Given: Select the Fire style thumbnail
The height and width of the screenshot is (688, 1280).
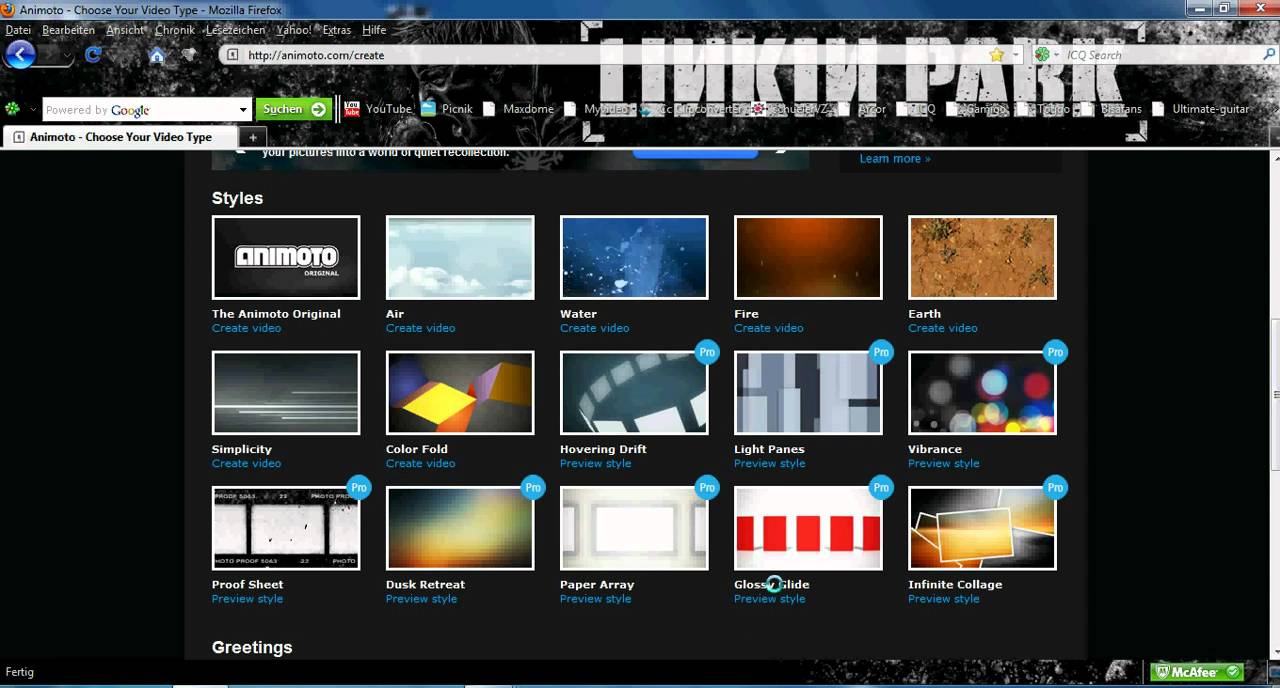Looking at the screenshot, I should pyautogui.click(x=808, y=257).
